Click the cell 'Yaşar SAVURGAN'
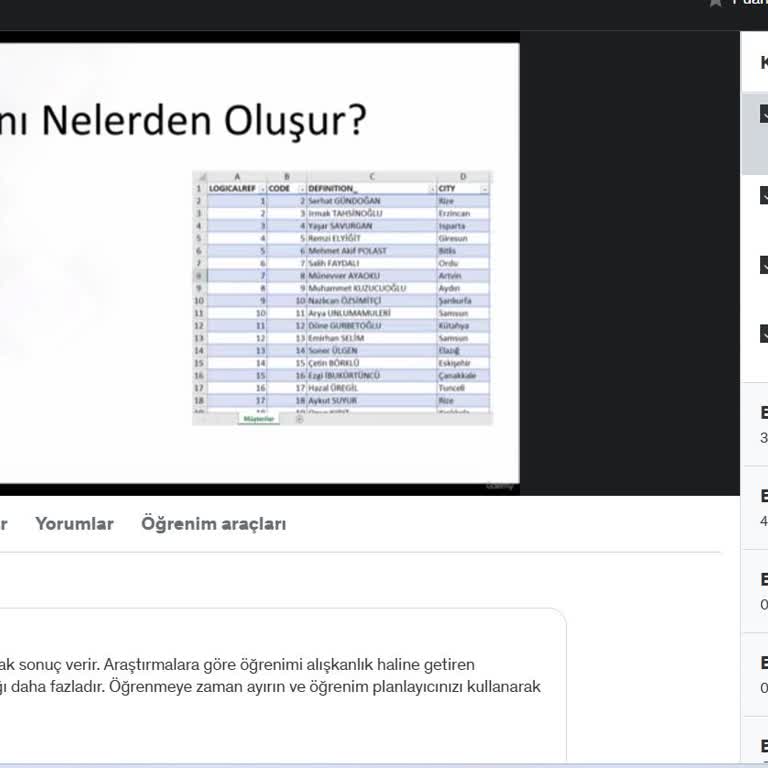 pos(372,226)
